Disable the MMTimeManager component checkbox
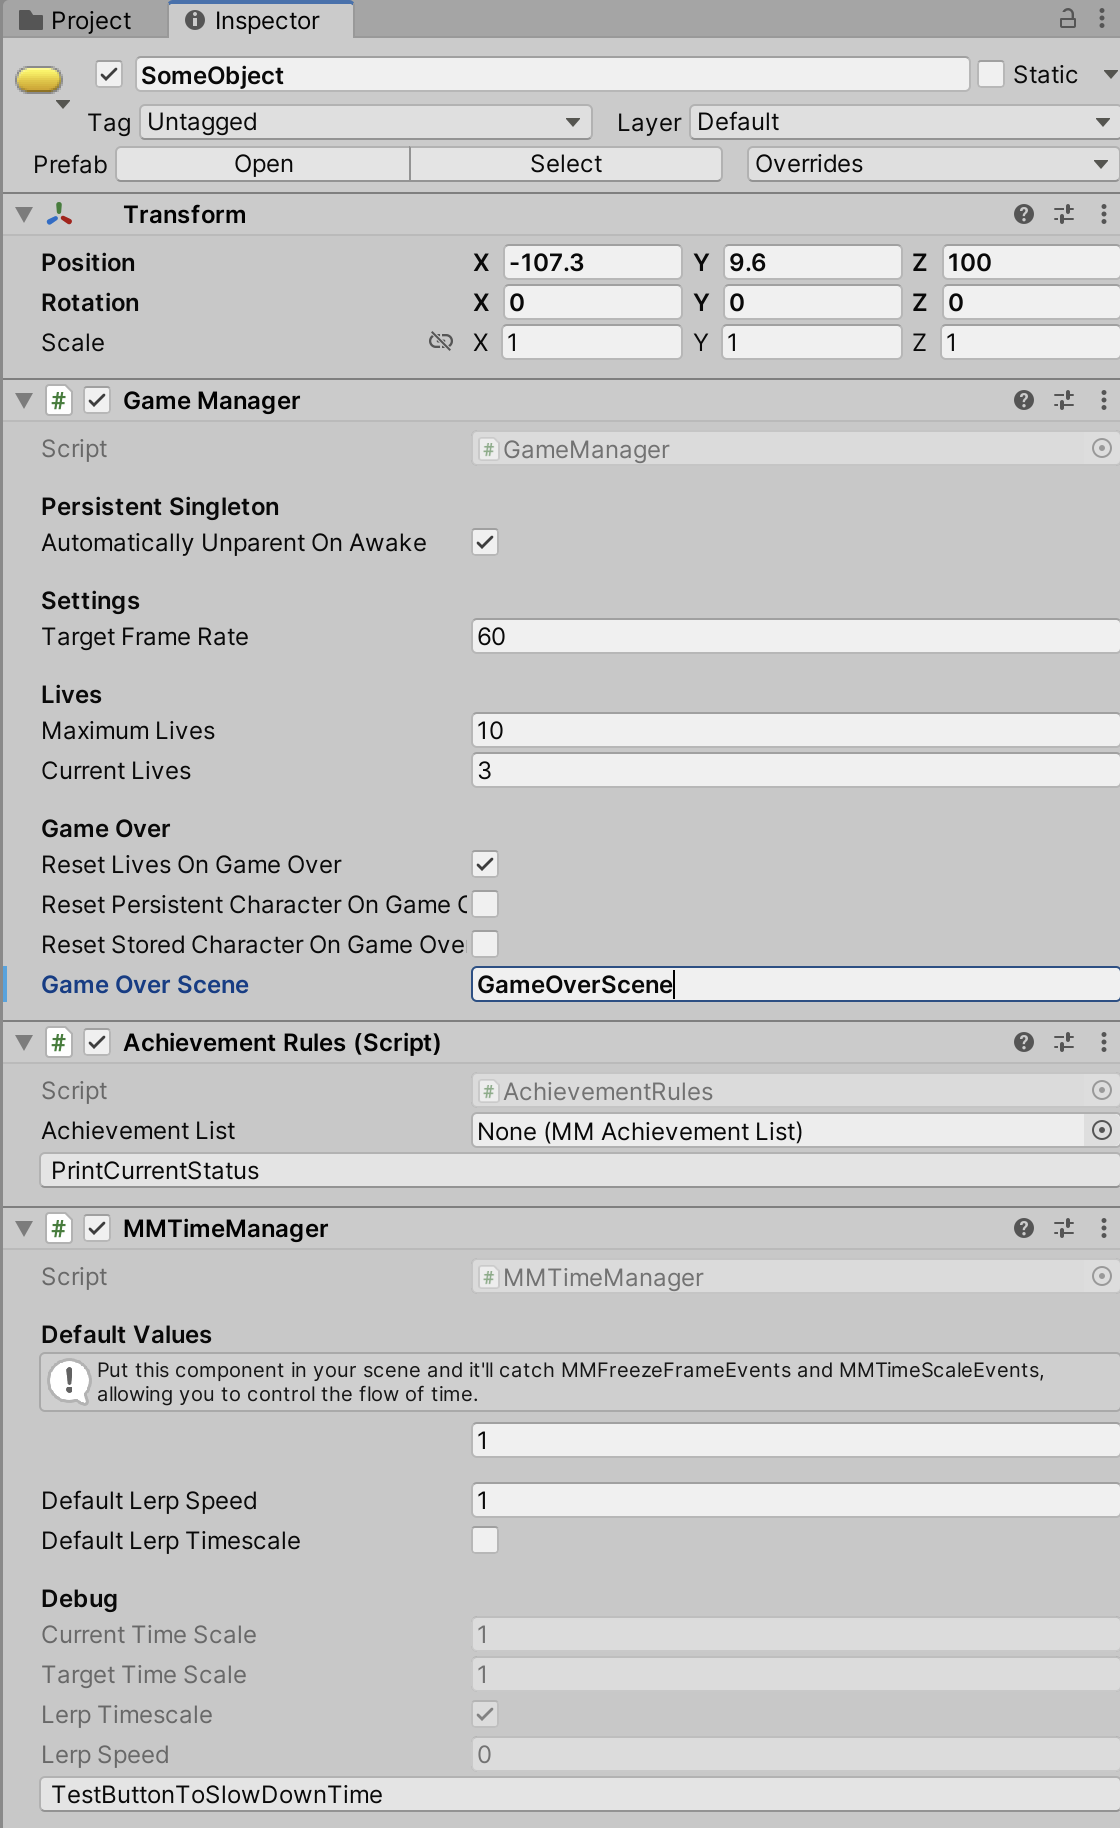Screen dimensions: 1120x1828 pos(96,1228)
